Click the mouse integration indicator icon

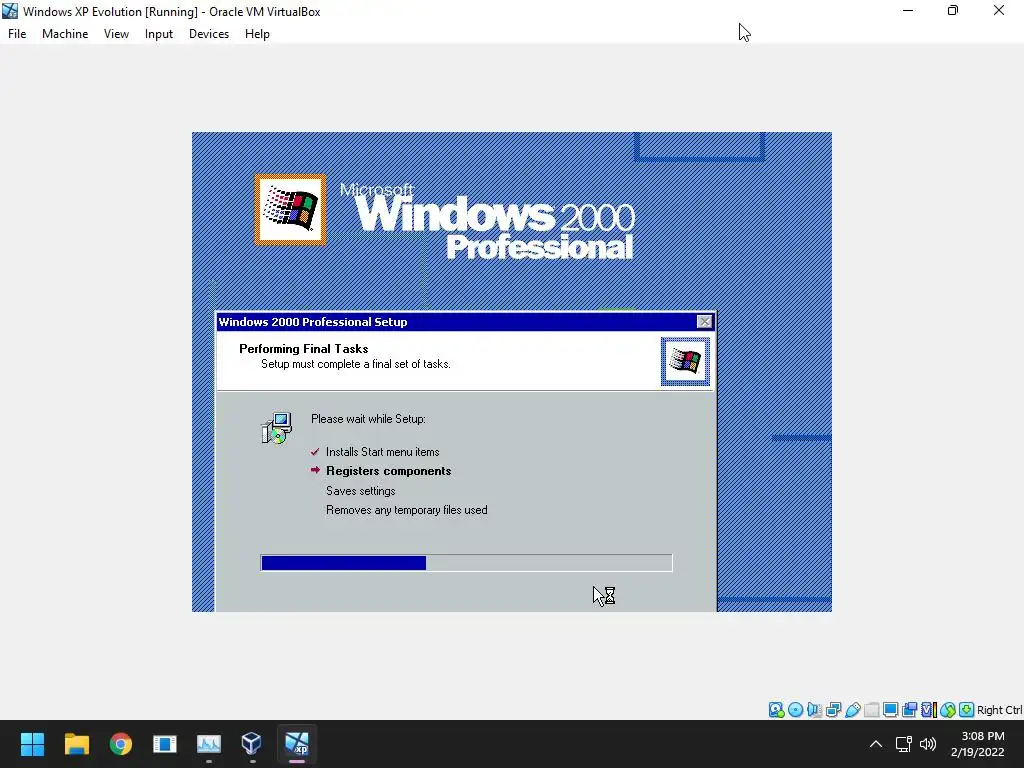[948, 710]
